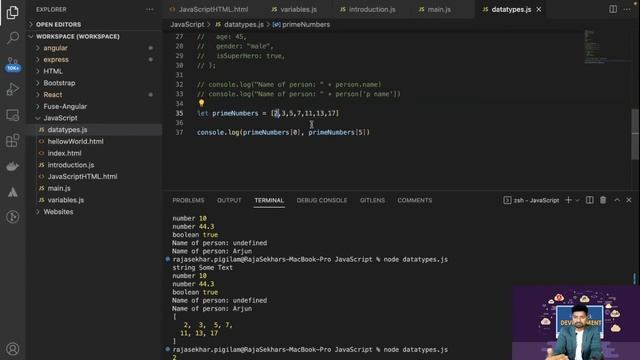Viewport: 640px width, 360px height.
Task: Click the terminal scrollbar thumb
Action: click(x=634, y=279)
